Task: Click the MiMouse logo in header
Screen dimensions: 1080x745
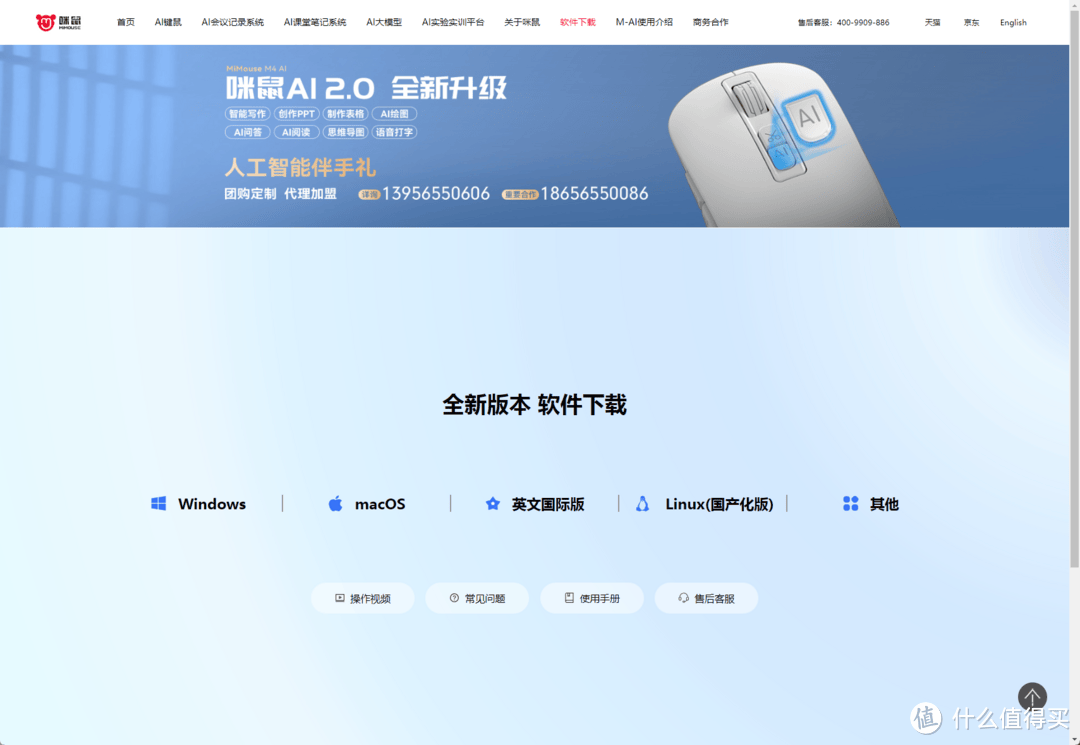Action: pyautogui.click(x=58, y=22)
